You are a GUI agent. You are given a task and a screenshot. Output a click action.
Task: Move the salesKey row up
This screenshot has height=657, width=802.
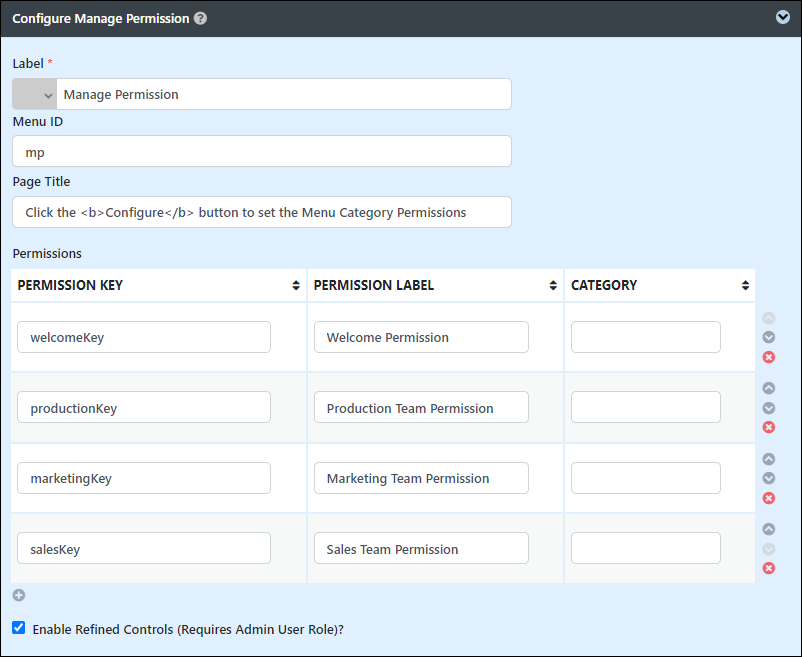(768, 529)
